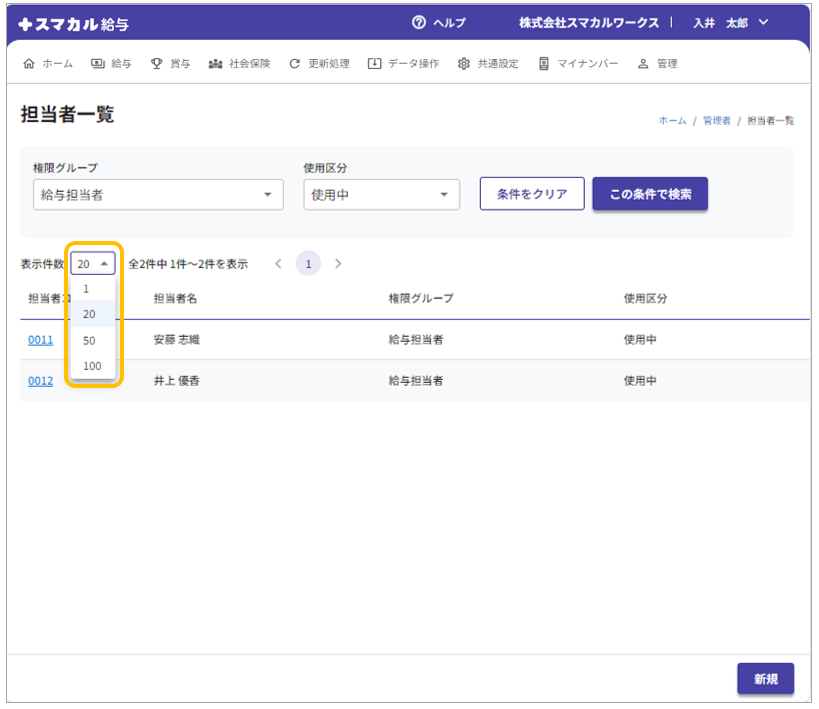Click the 条件をクリア button
Viewport: 819px width, 709px height.
coord(532,194)
